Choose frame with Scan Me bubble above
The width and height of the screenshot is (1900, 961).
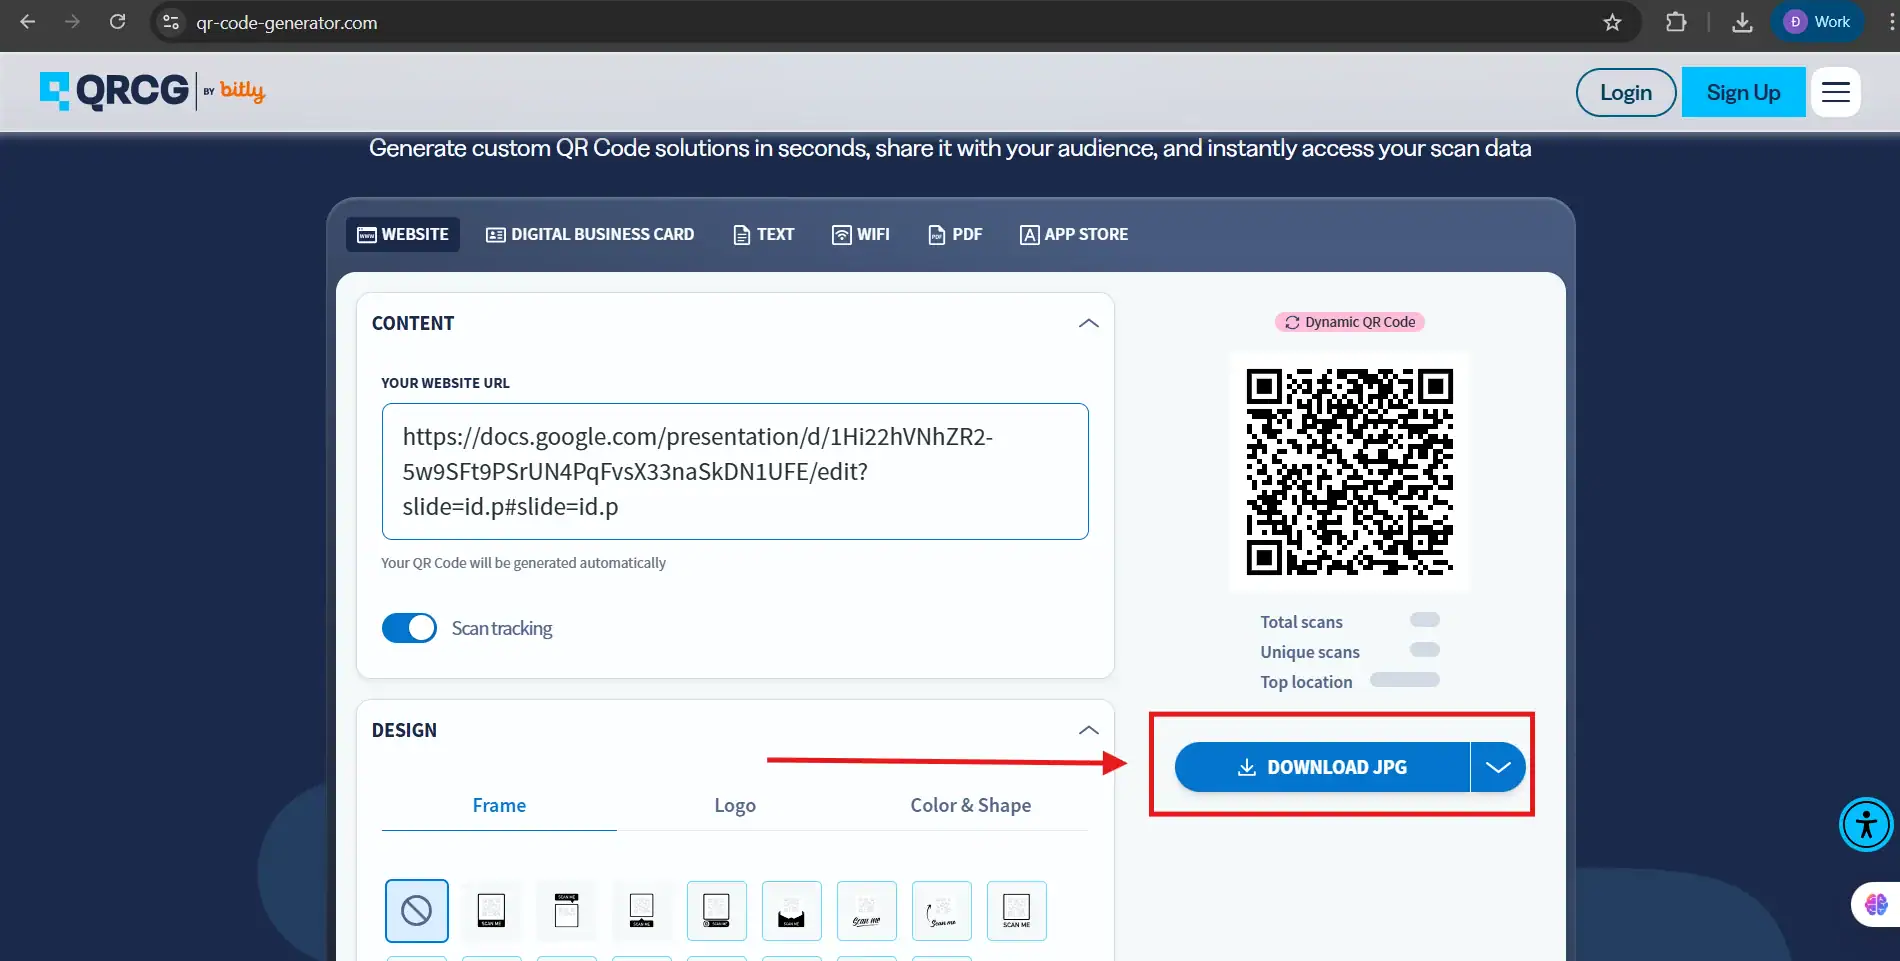[566, 910]
